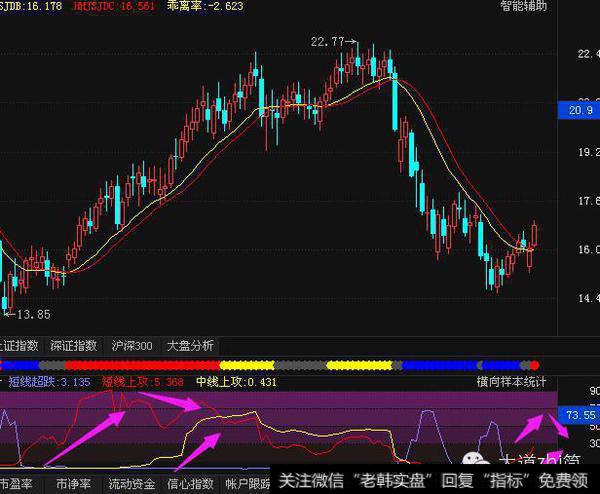Select the 短线超跌:3.135 indicator label
This screenshot has height=494, width=600.
click(x=49, y=382)
